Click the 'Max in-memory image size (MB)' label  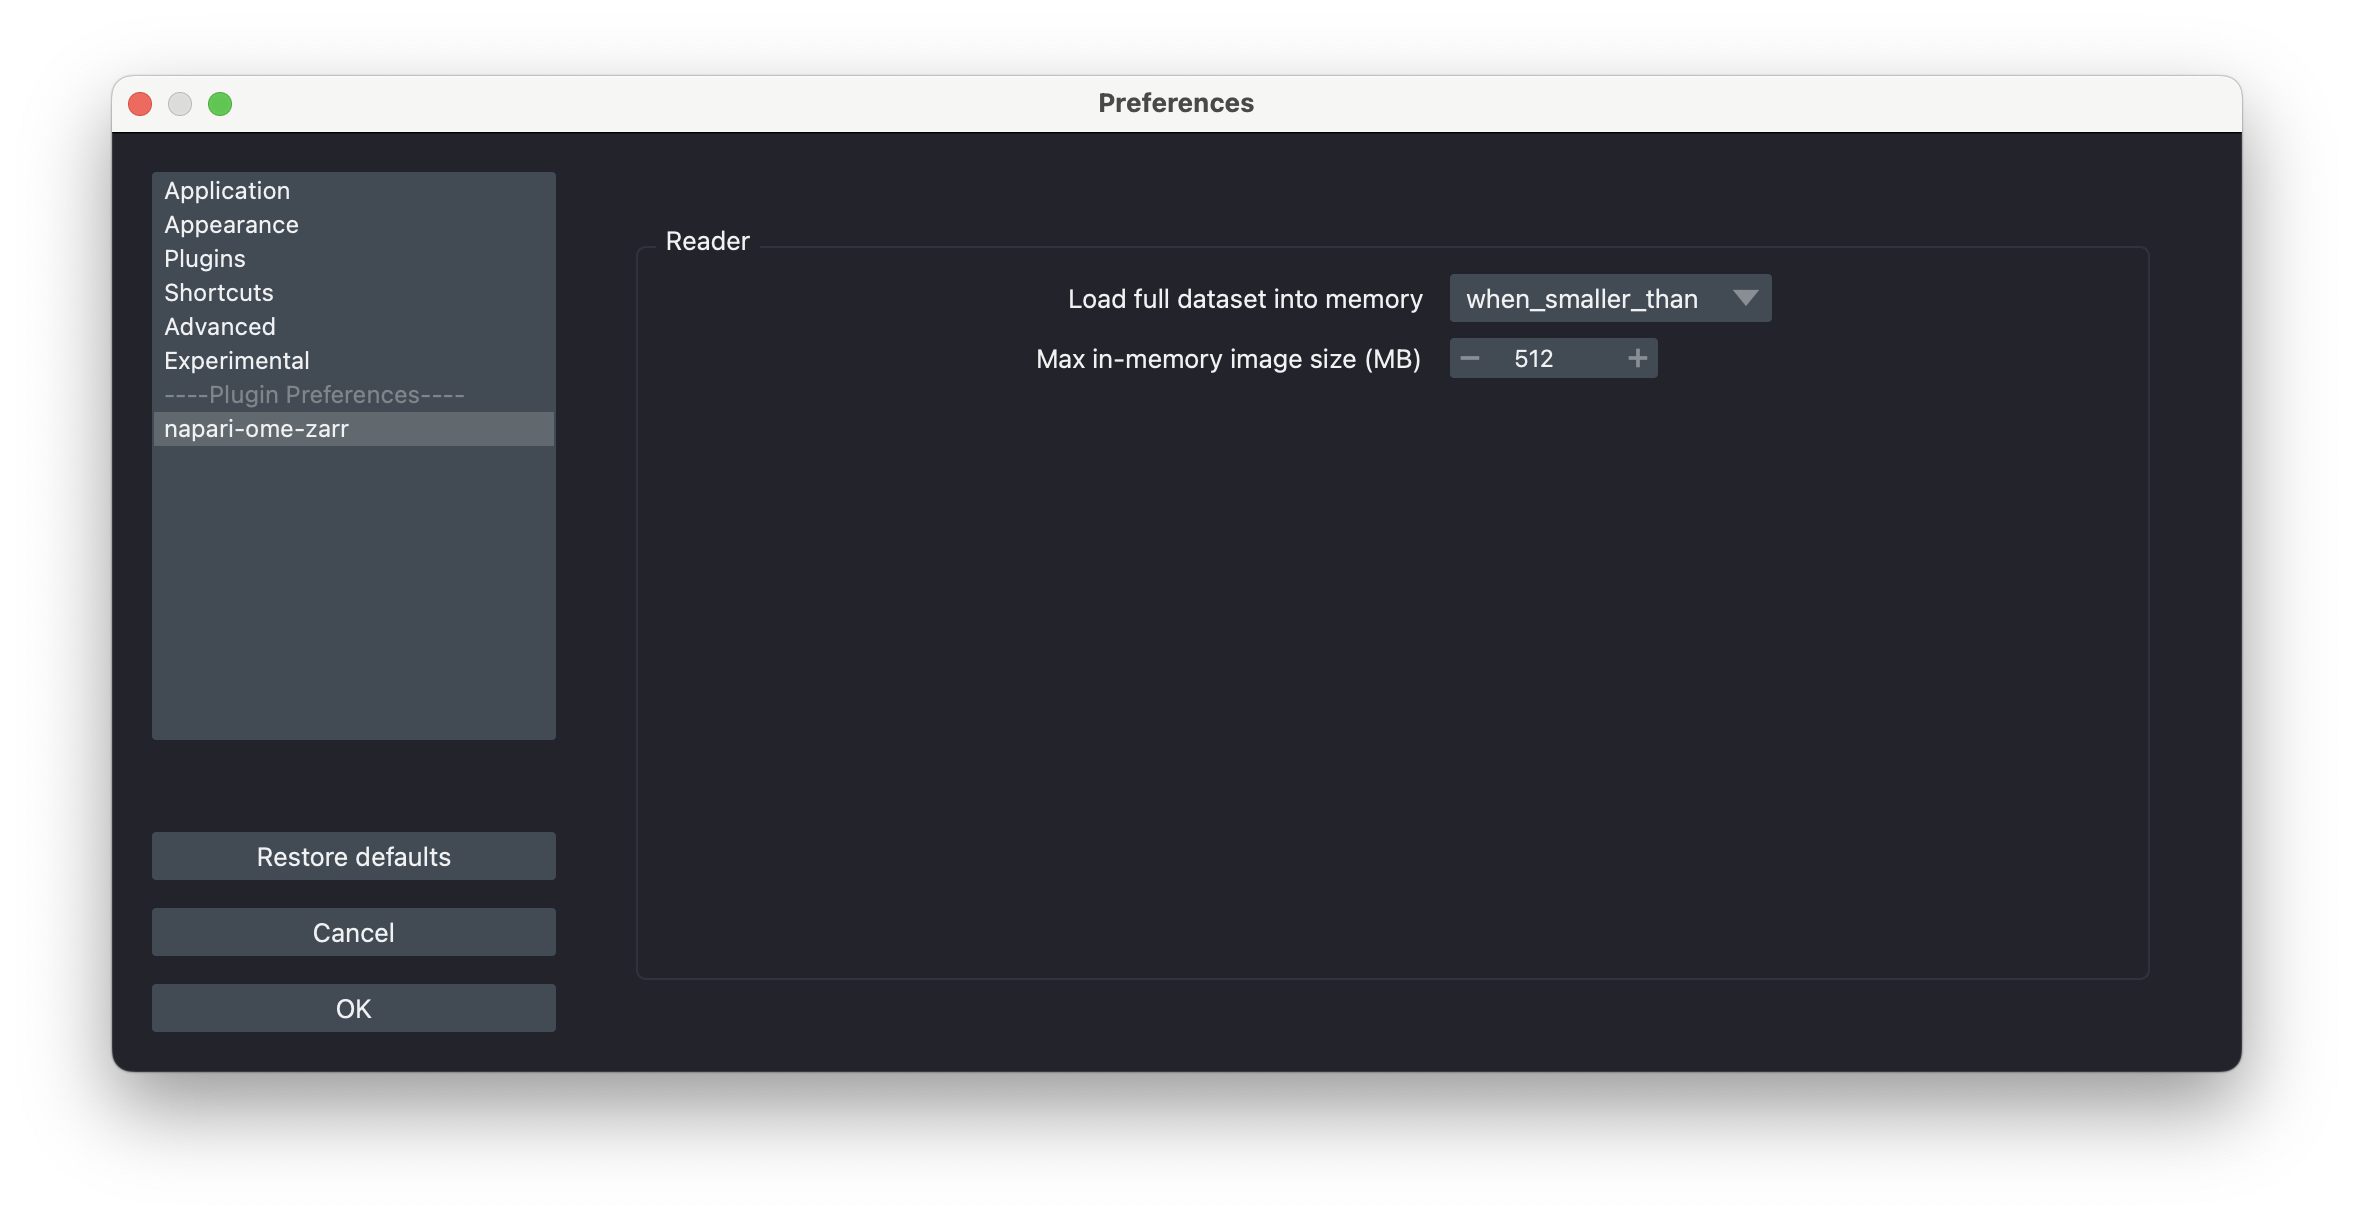(x=1228, y=359)
